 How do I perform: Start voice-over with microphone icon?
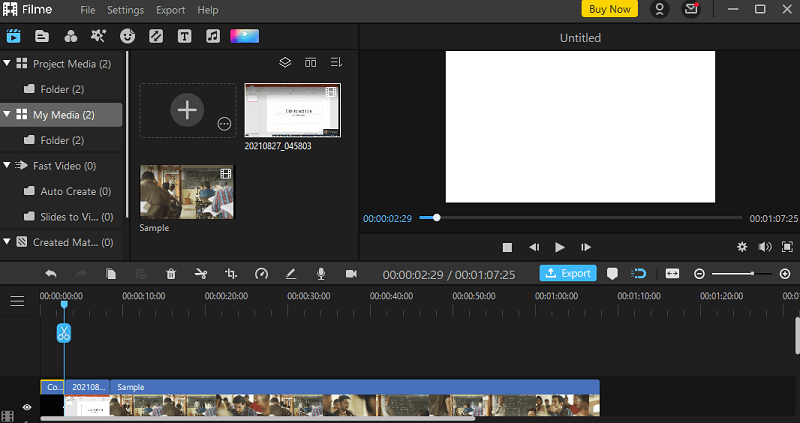click(x=321, y=274)
